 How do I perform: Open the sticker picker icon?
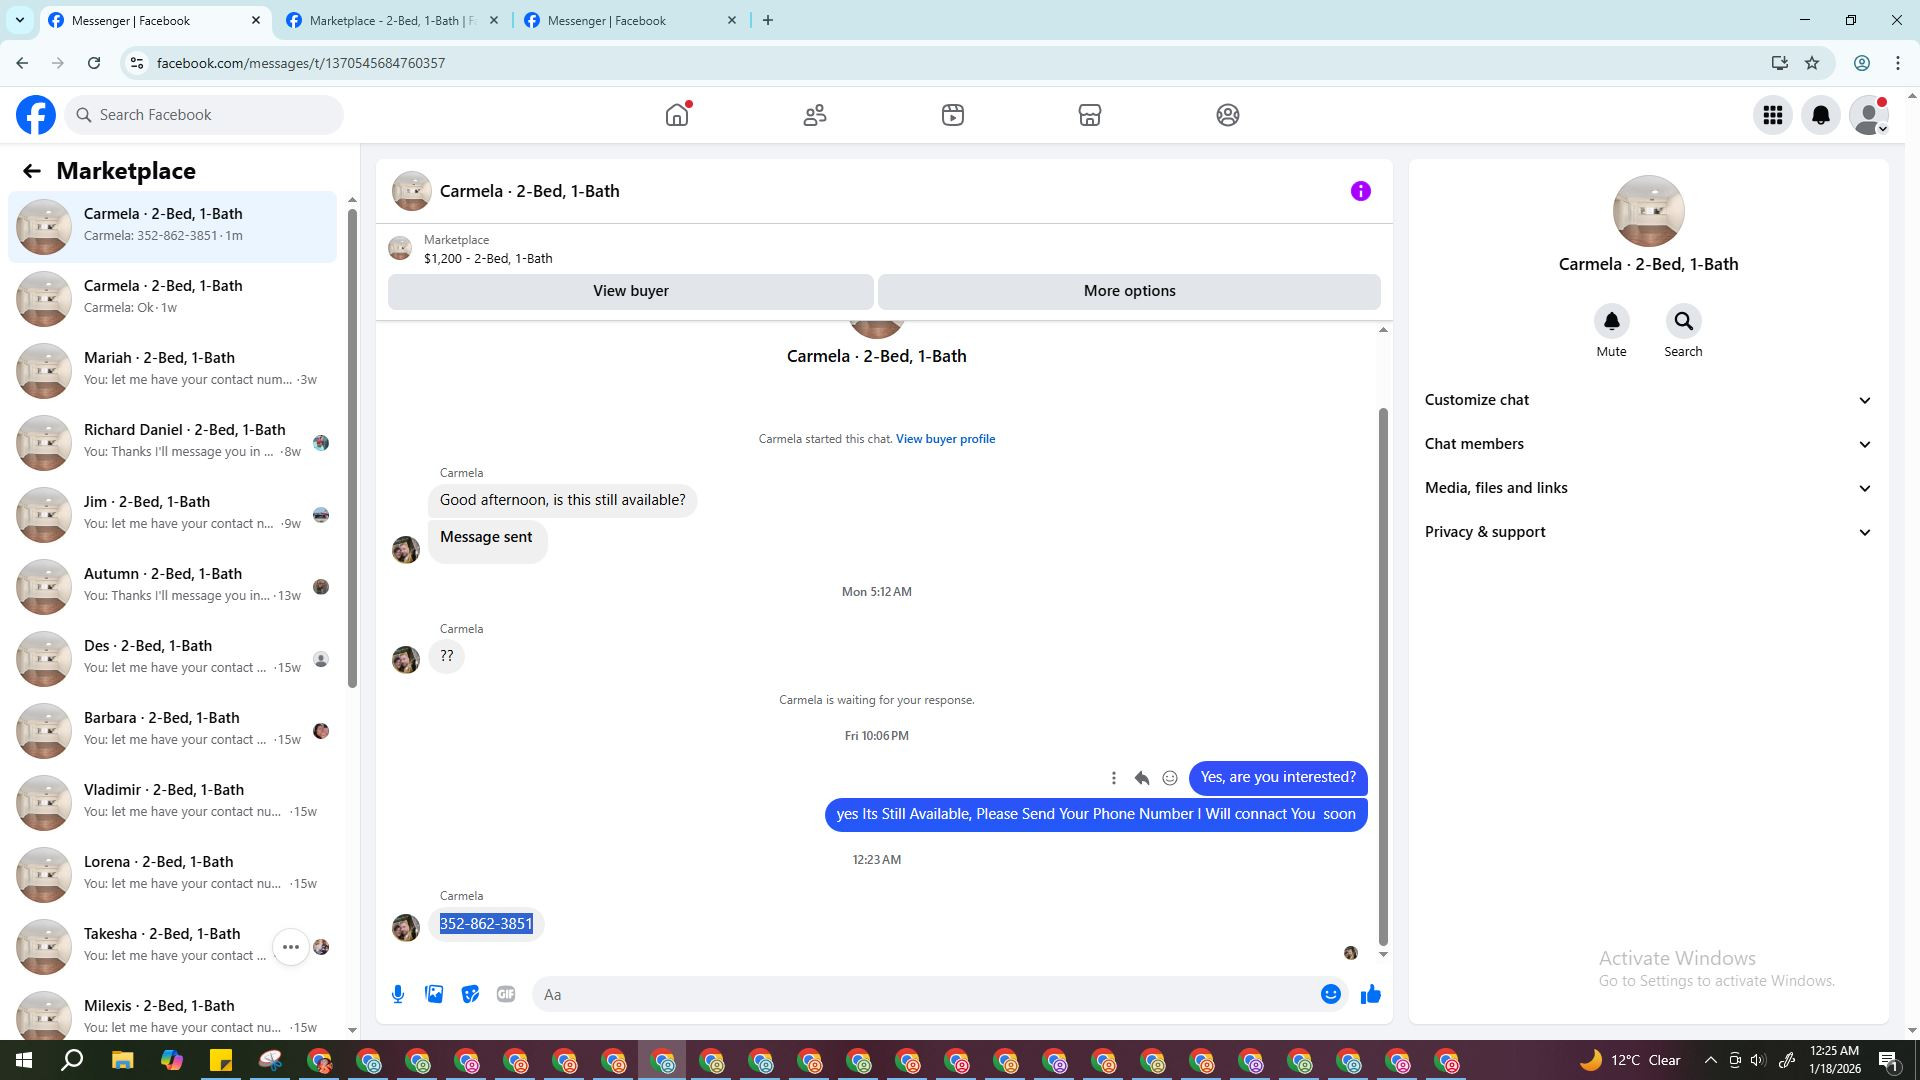(470, 994)
